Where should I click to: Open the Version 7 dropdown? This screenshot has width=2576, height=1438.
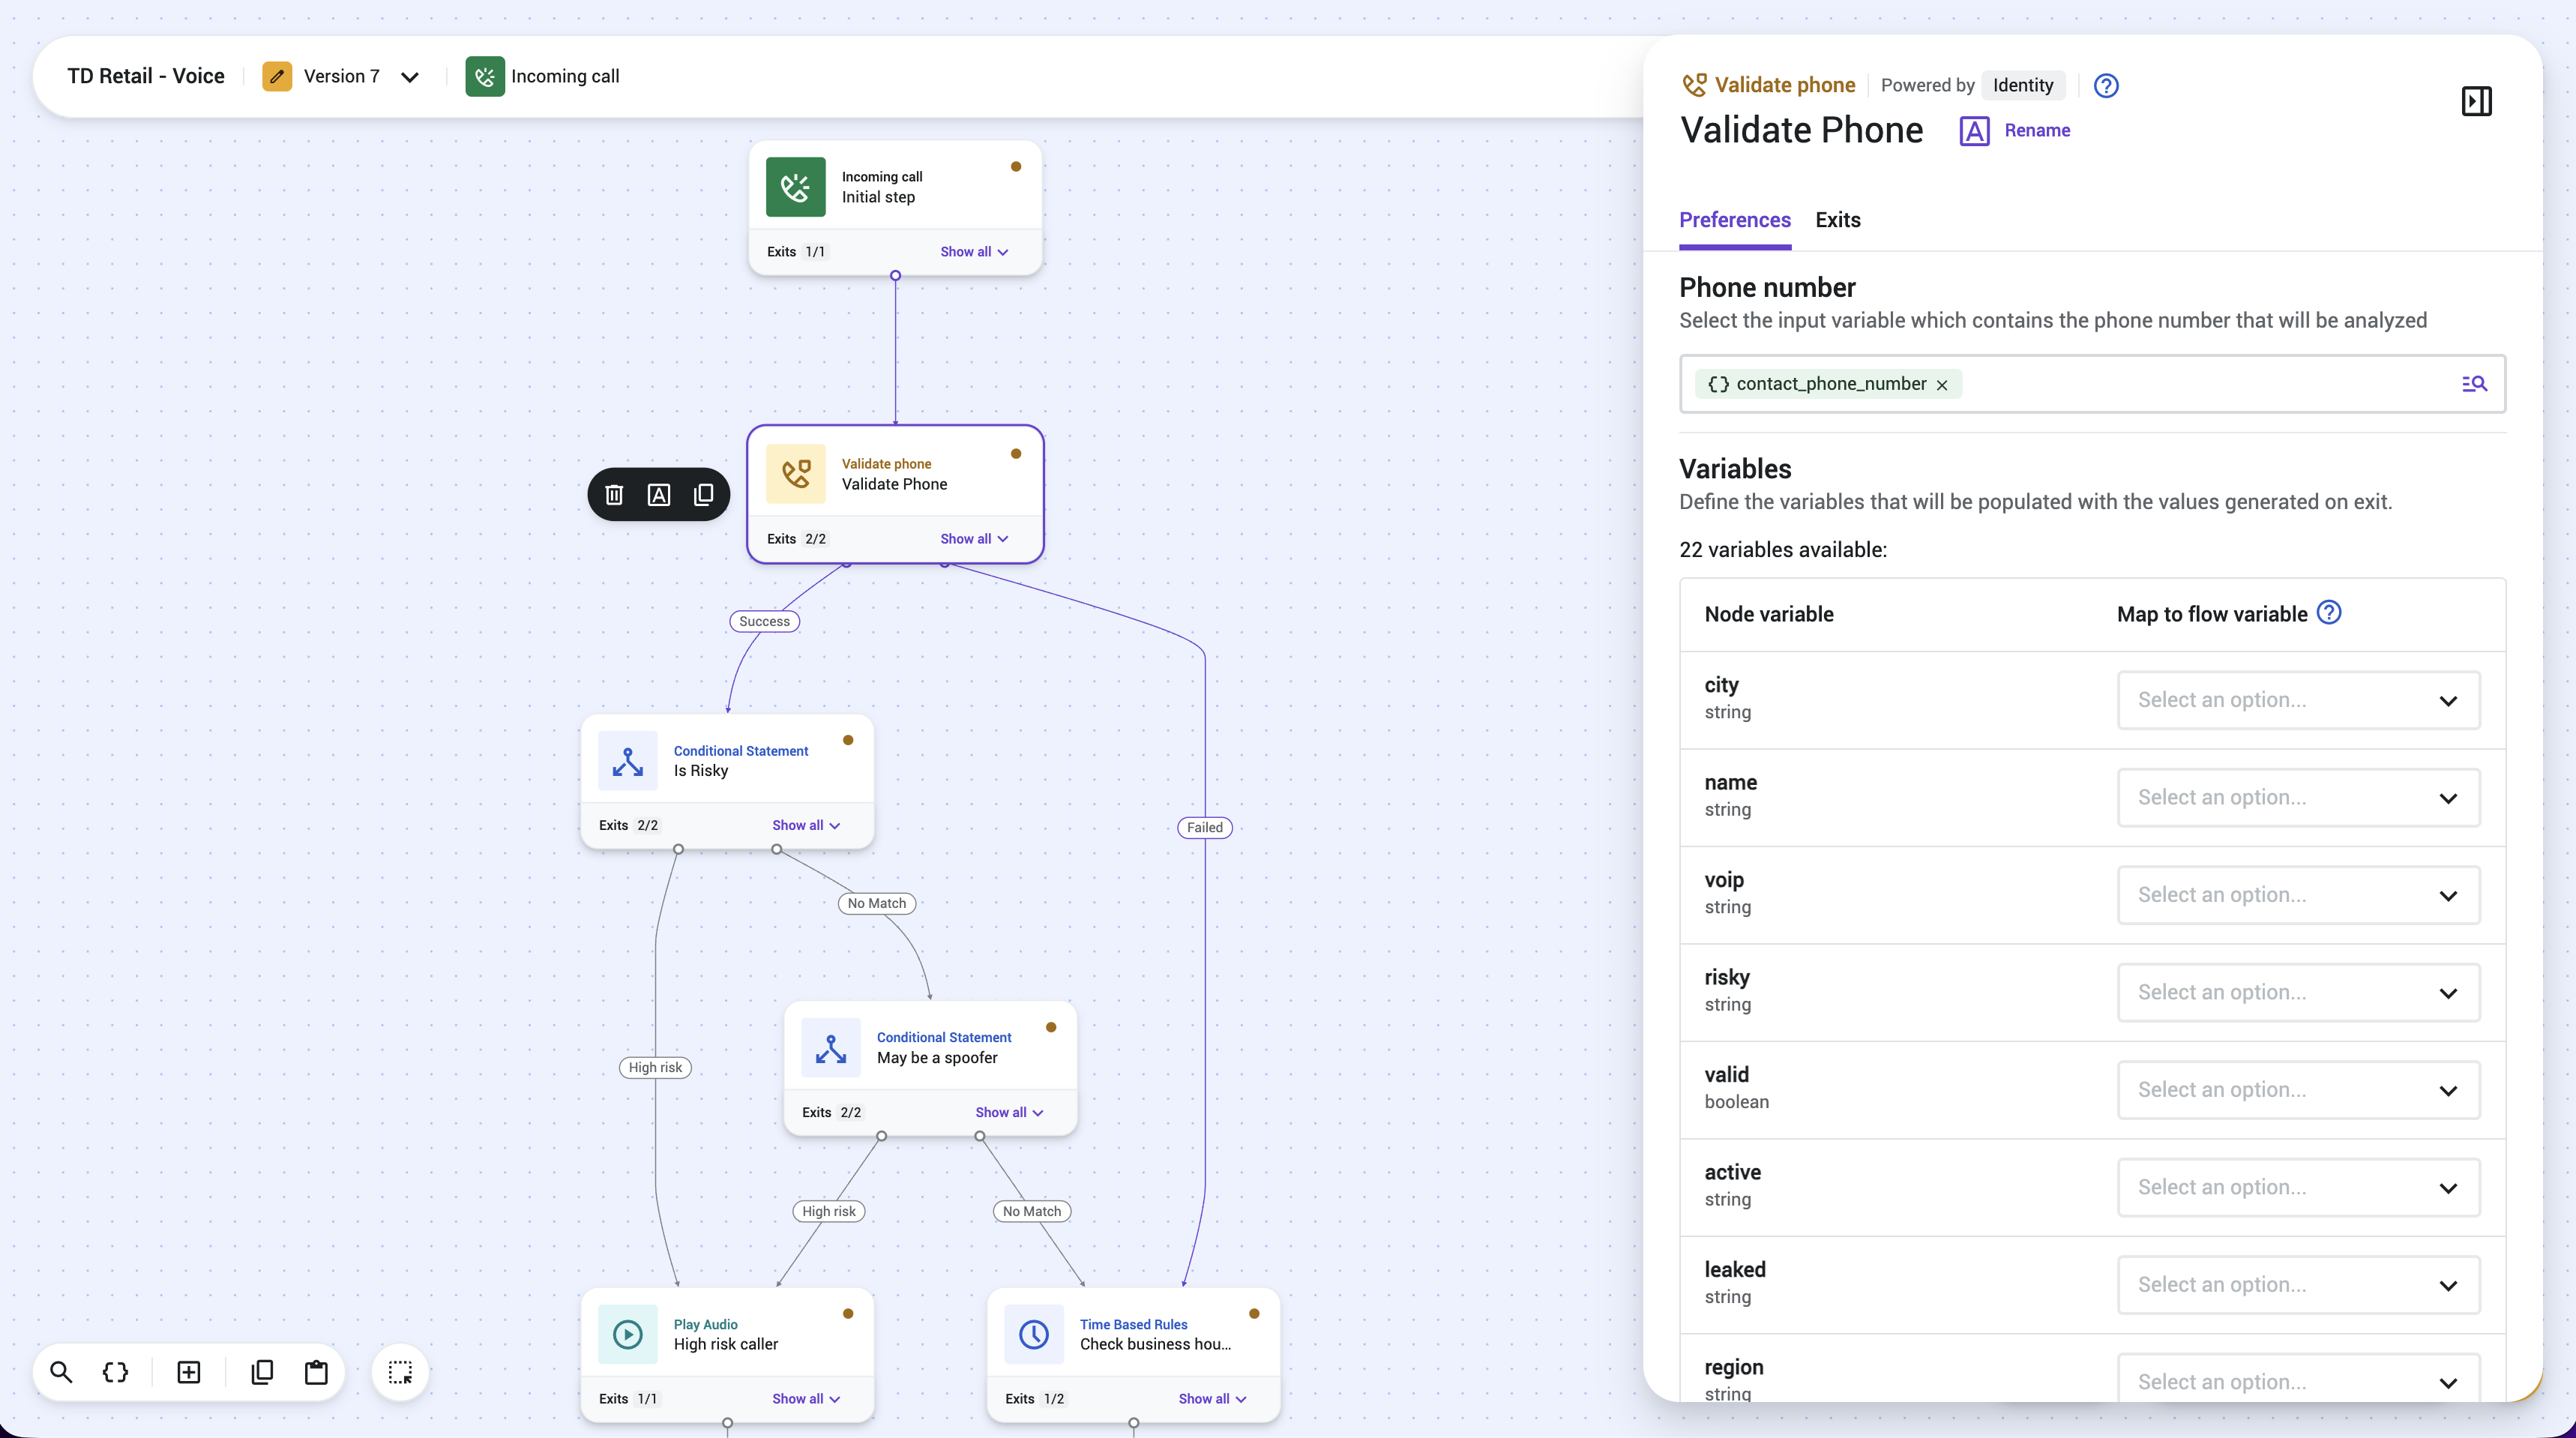point(340,77)
